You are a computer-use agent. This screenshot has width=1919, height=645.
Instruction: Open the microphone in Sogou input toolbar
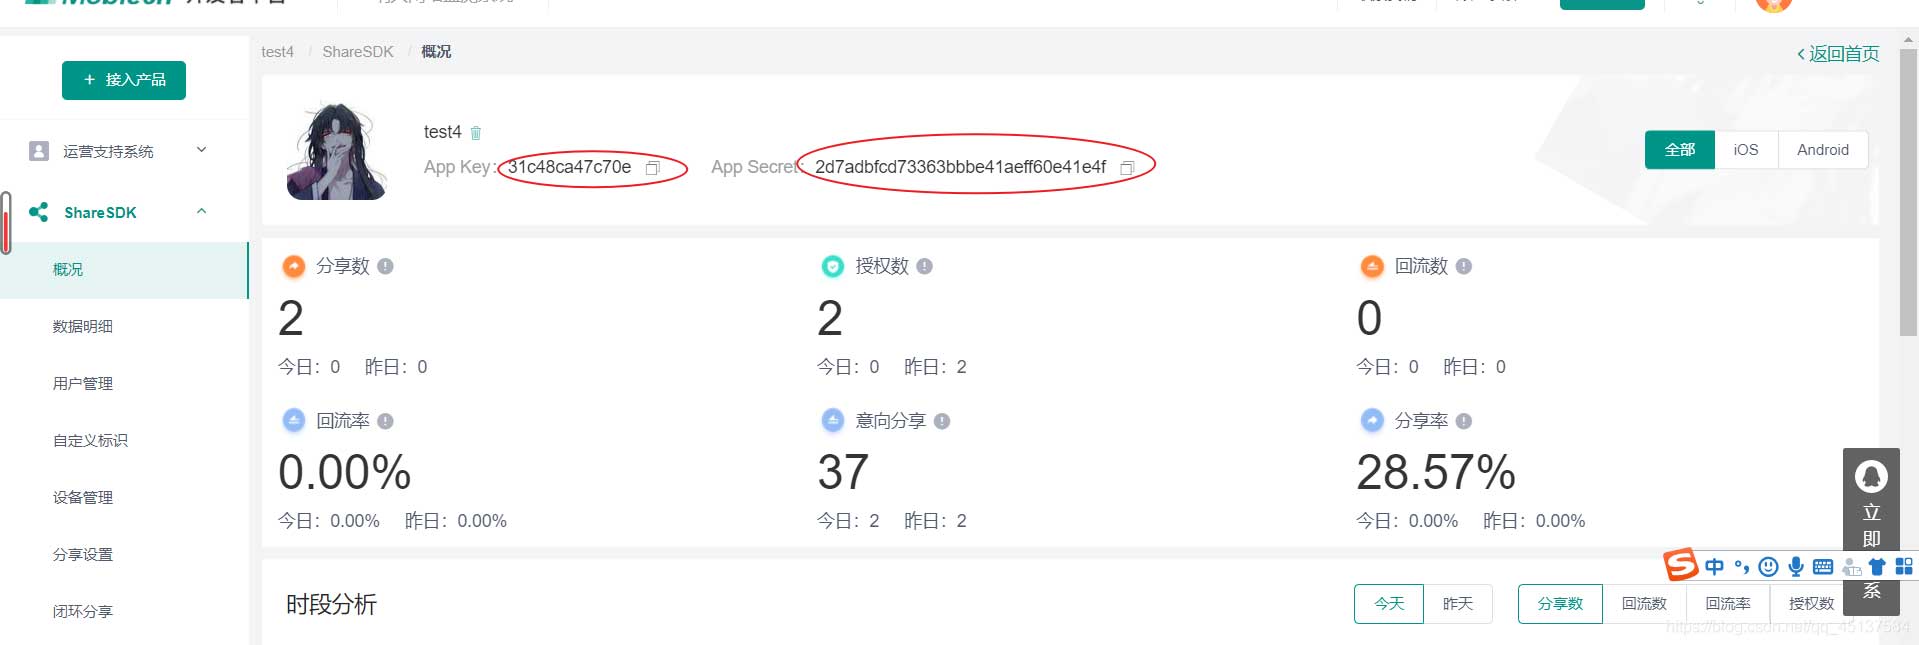pyautogui.click(x=1796, y=567)
